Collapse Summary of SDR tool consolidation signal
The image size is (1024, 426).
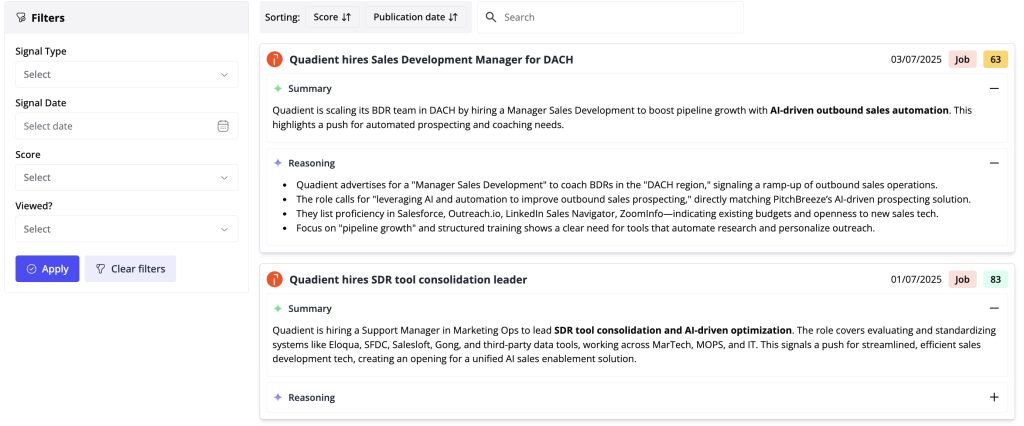(x=994, y=308)
